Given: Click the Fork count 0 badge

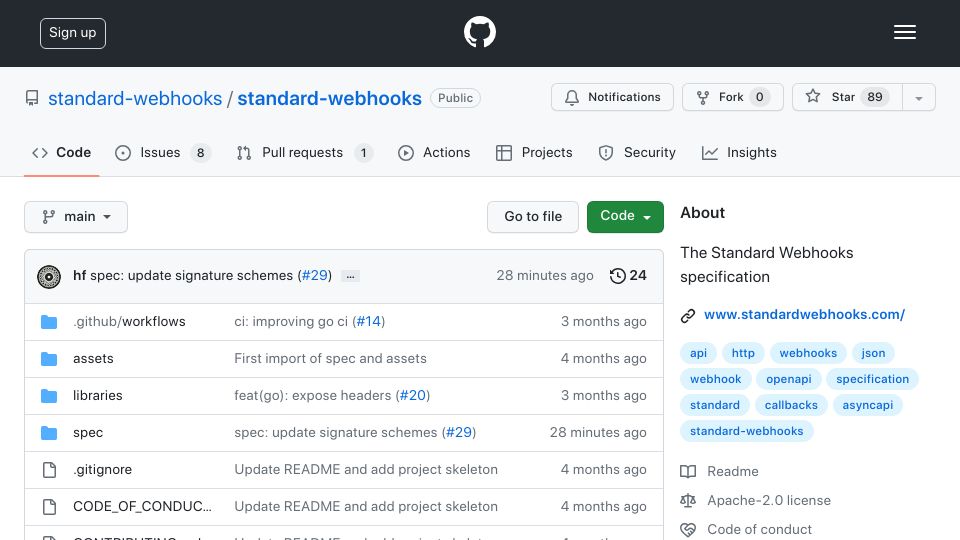Looking at the screenshot, I should [x=759, y=97].
